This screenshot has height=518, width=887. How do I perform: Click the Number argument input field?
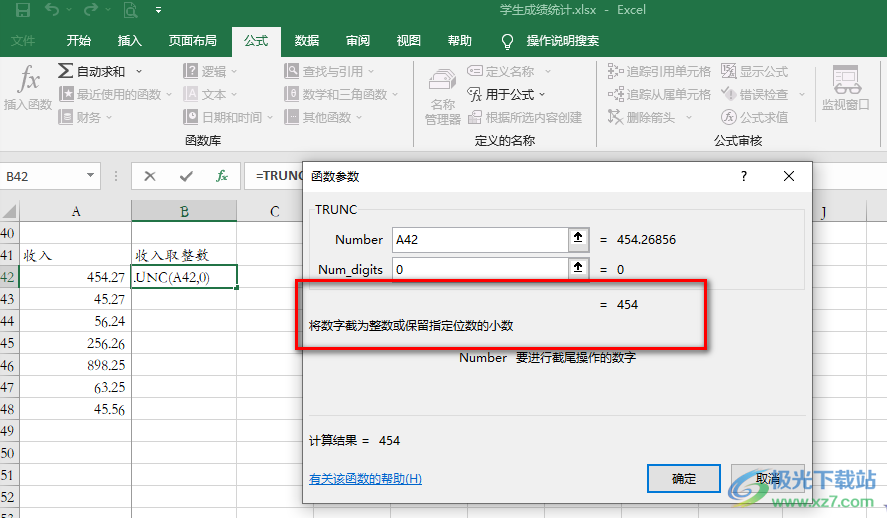tap(480, 240)
